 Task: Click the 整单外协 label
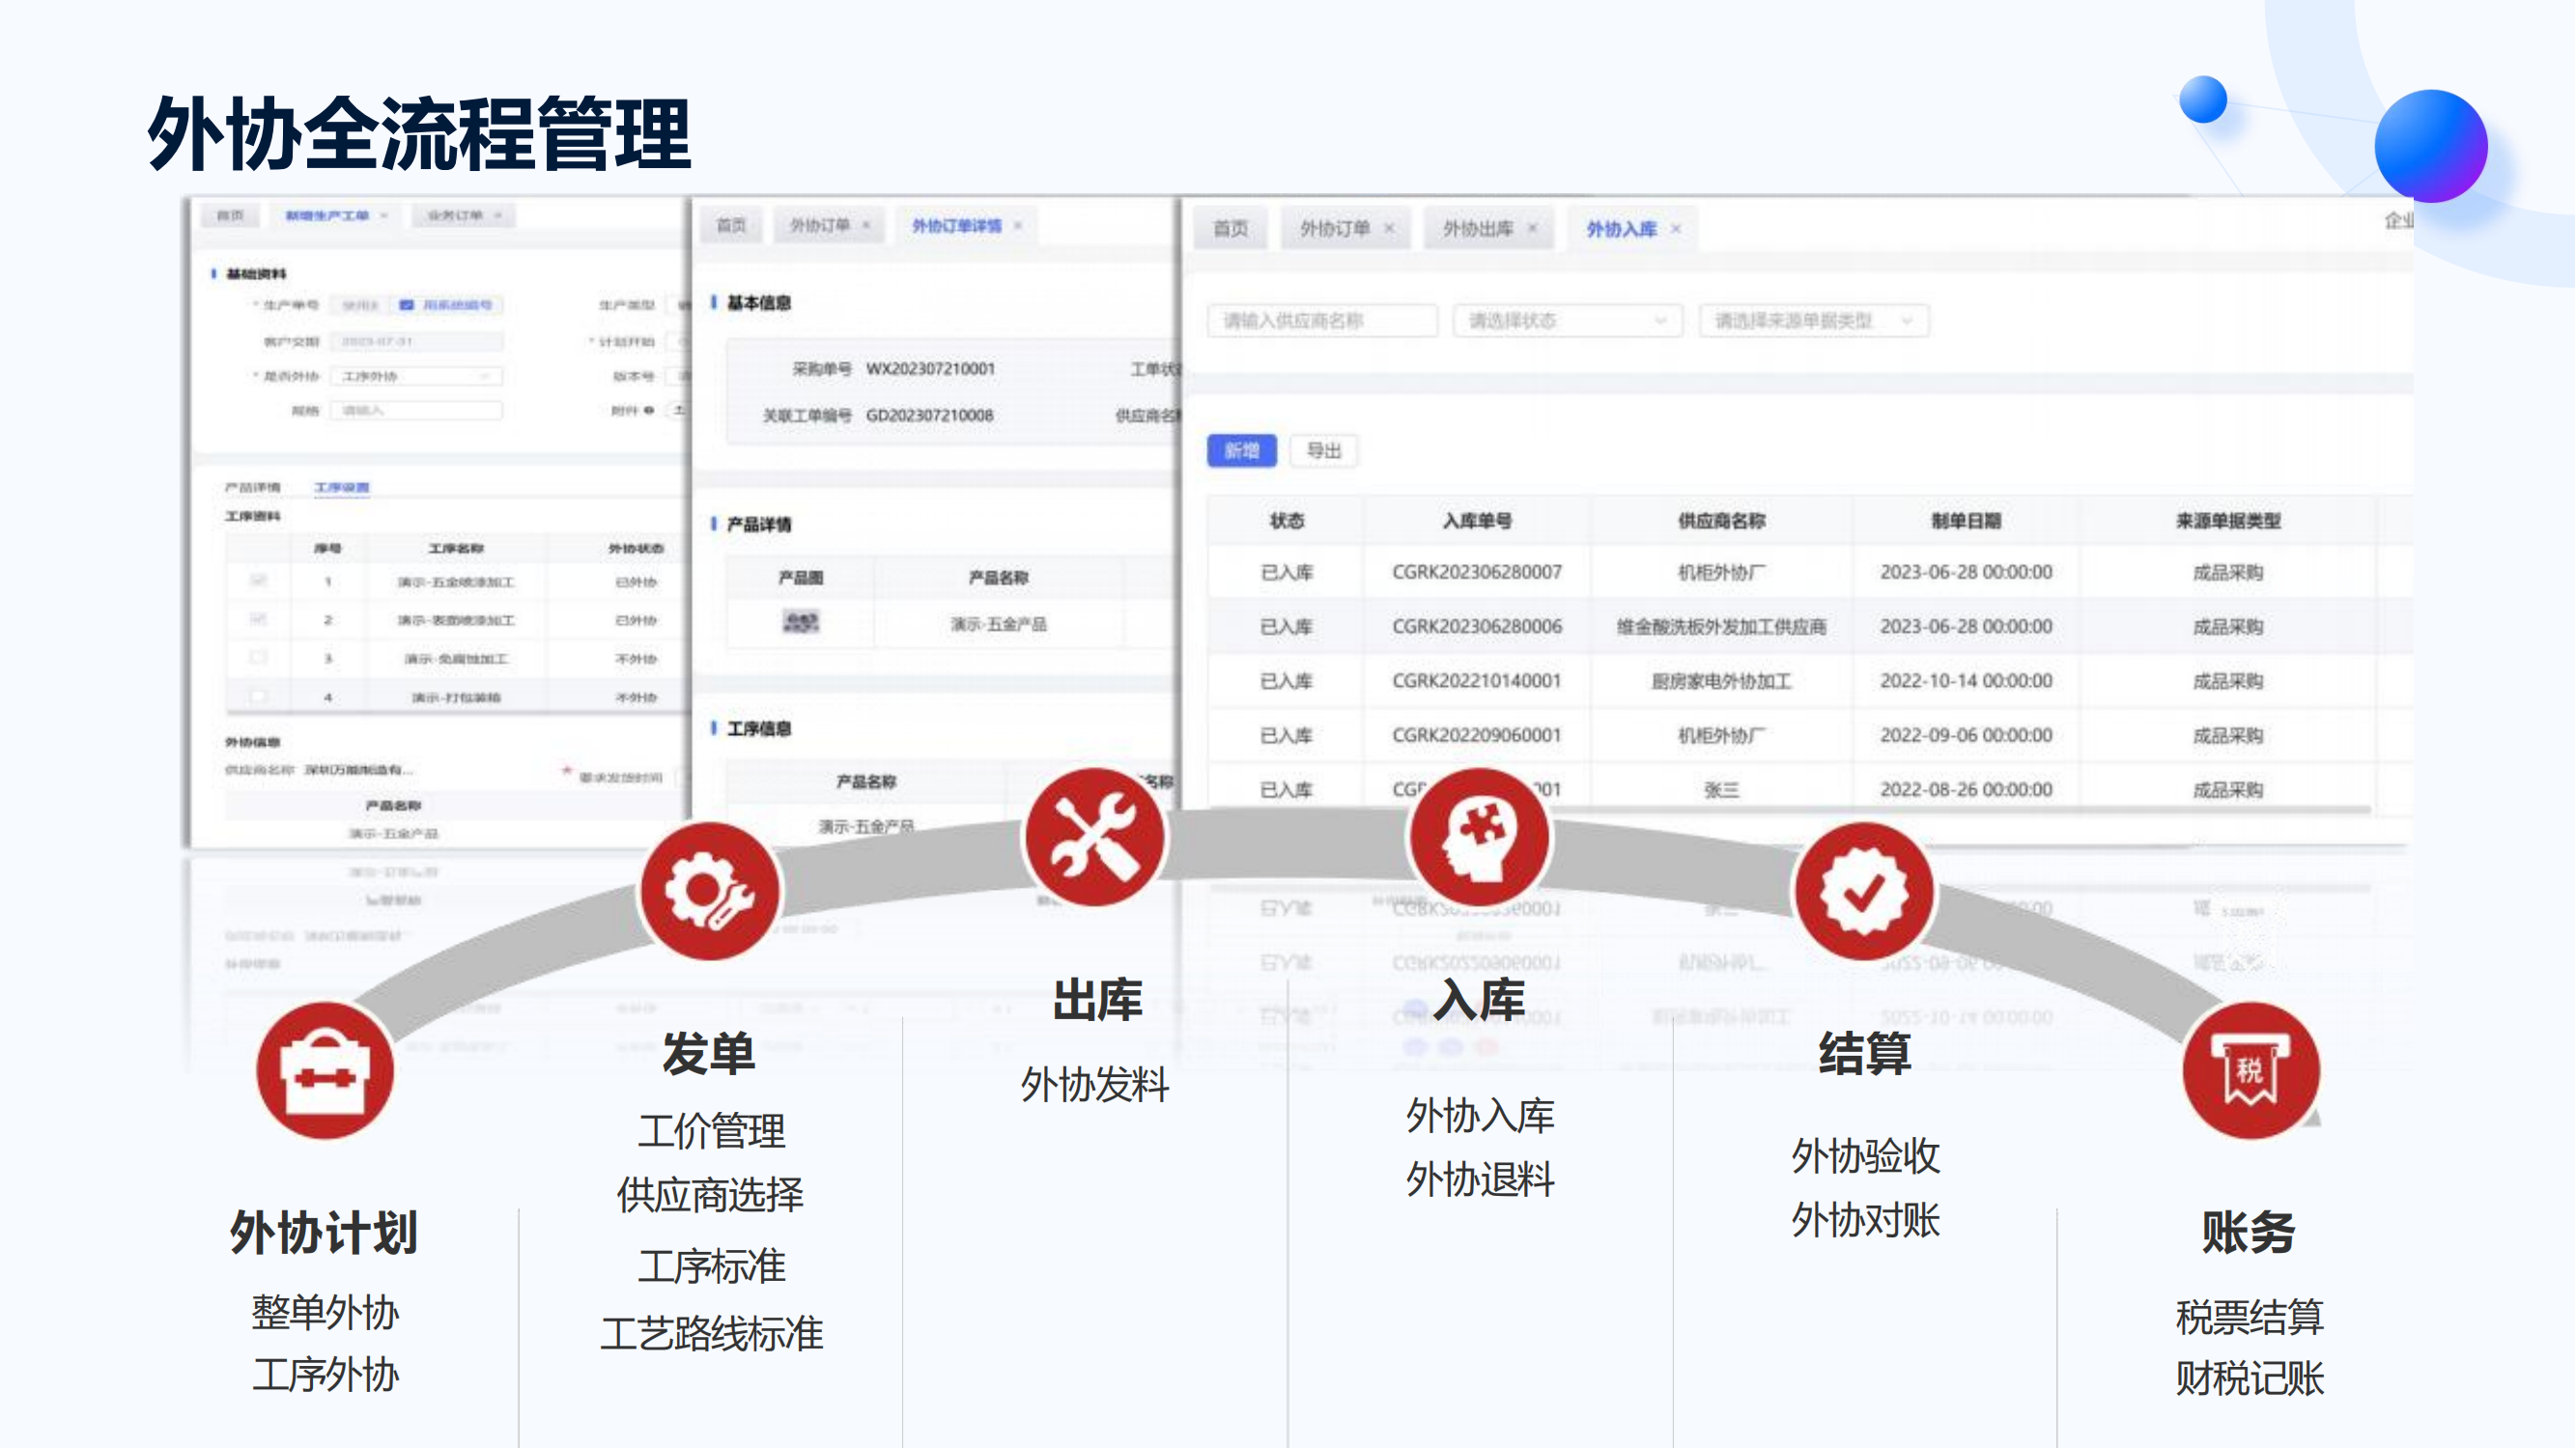[325, 1313]
